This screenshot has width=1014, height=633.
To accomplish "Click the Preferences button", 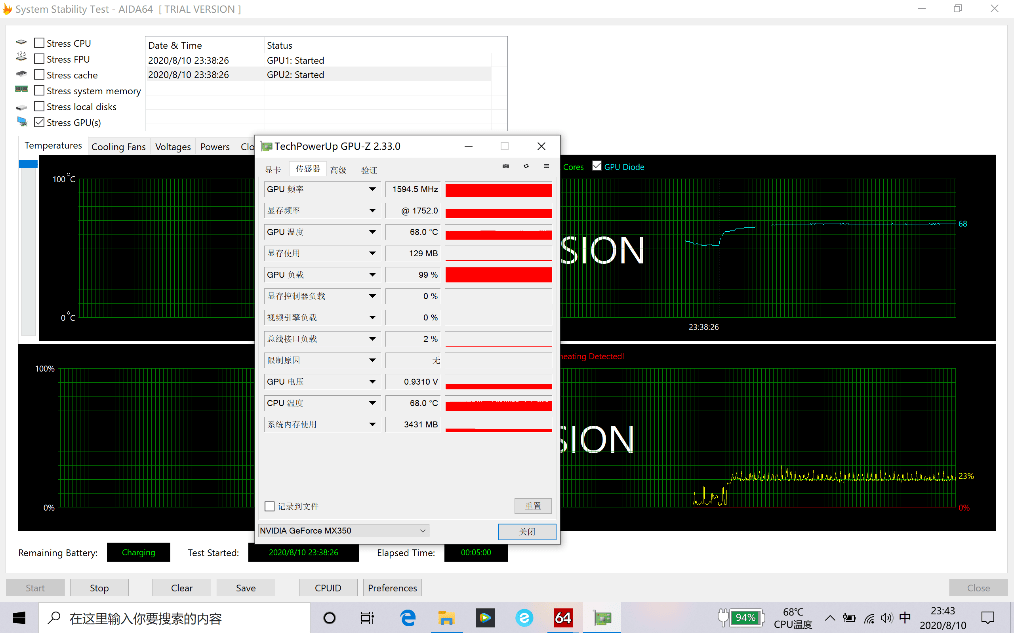I will [x=392, y=588].
